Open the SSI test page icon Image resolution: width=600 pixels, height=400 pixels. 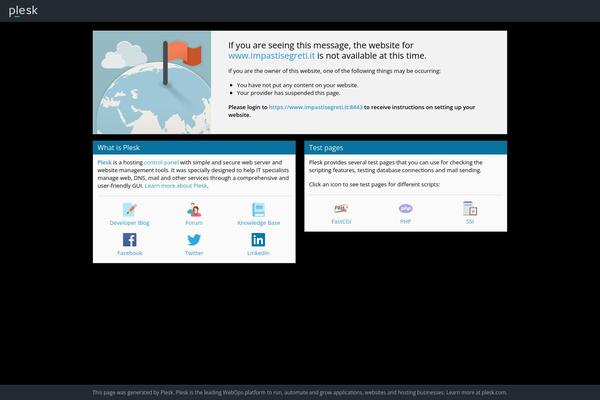tap(470, 208)
